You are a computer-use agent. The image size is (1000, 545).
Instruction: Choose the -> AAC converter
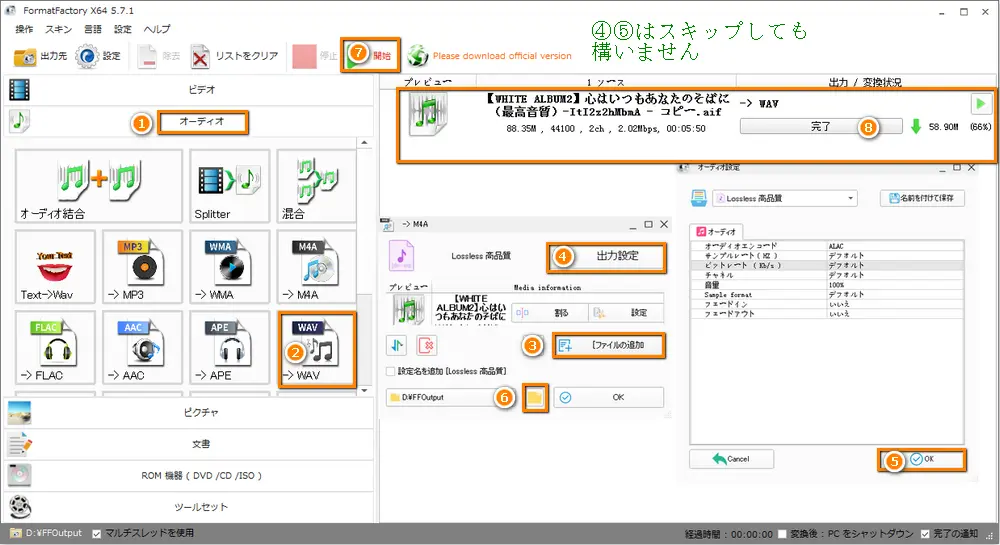tap(142, 347)
